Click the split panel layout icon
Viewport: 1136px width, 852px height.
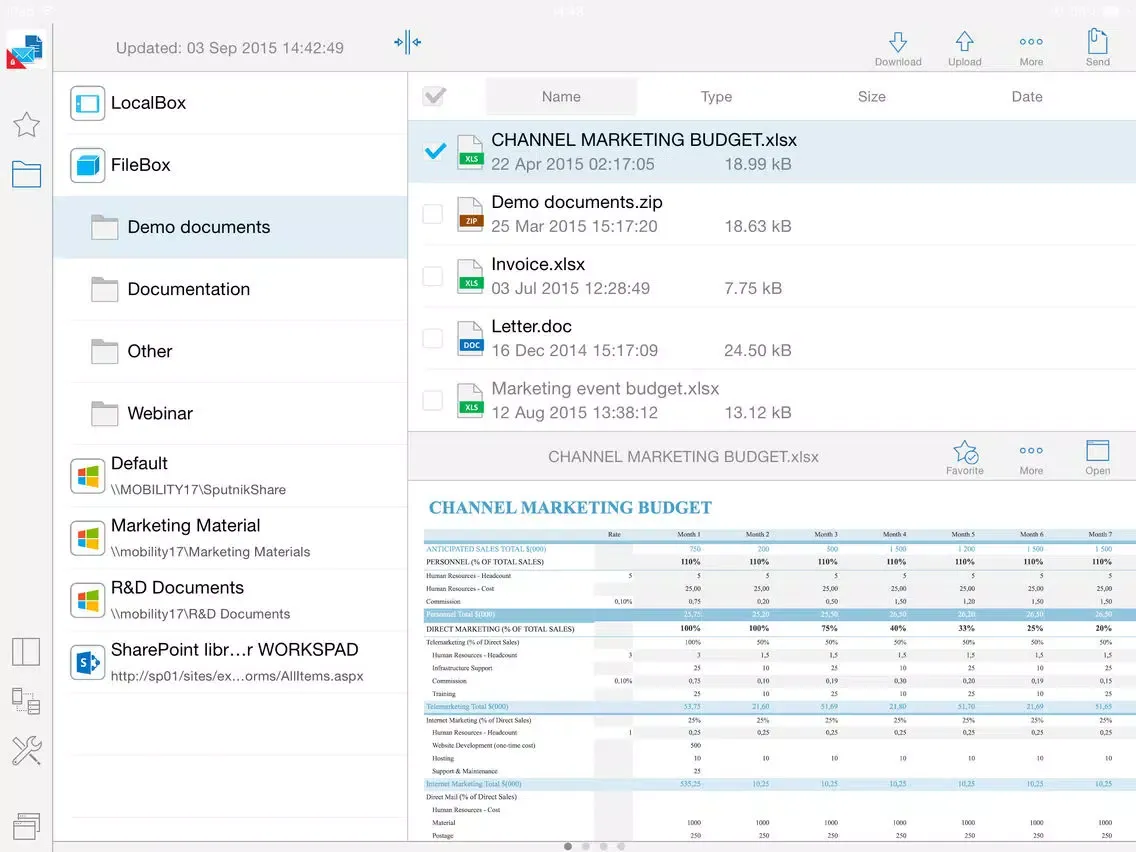click(x=26, y=651)
